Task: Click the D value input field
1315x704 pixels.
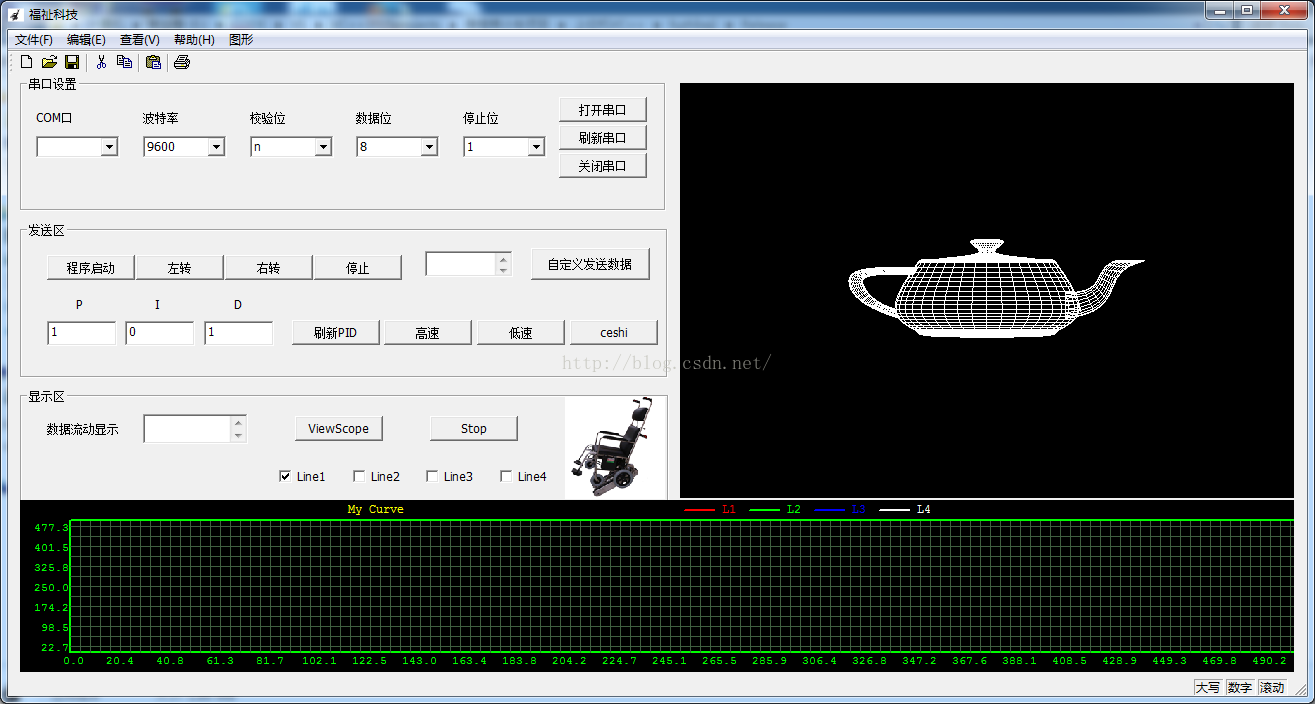Action: click(238, 333)
